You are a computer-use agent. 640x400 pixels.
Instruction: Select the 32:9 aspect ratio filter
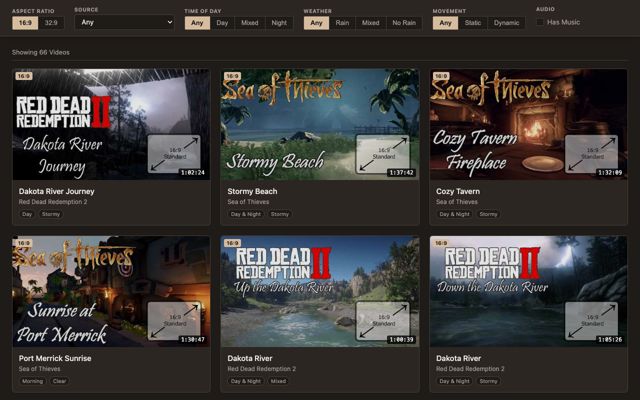tap(51, 23)
